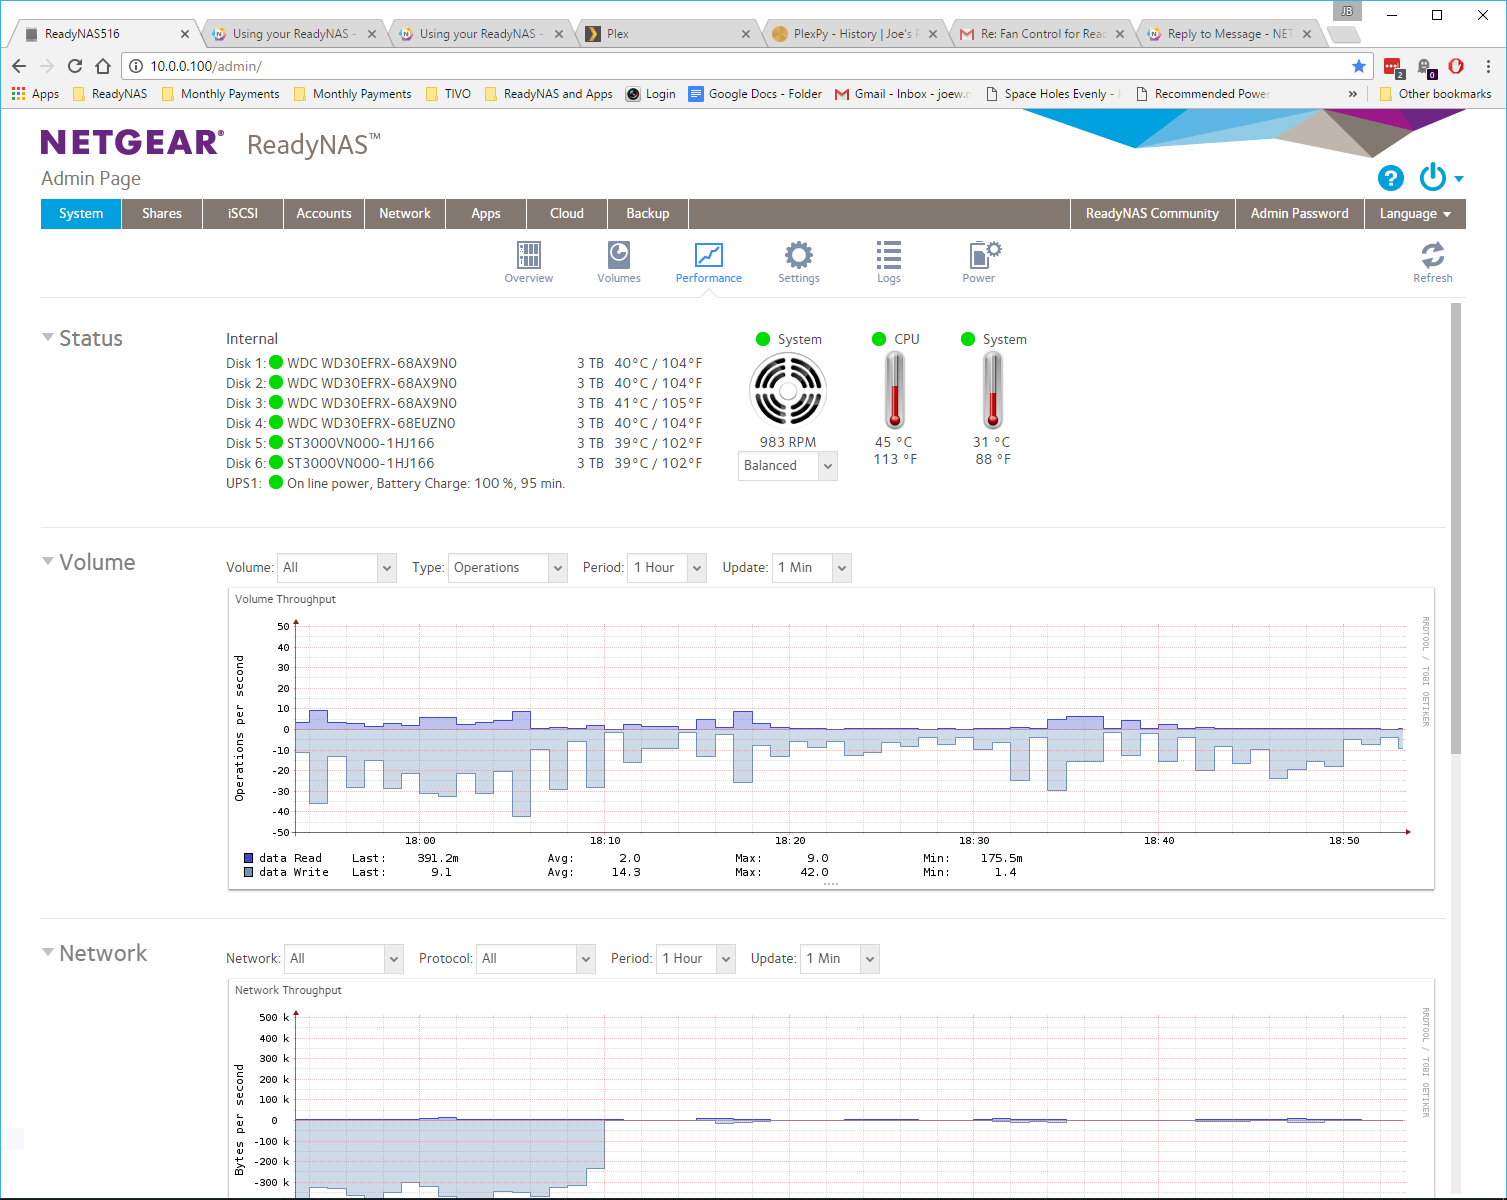Image resolution: width=1507 pixels, height=1200 pixels.
Task: Click the Volume Throughput chart
Action: pos(831,738)
